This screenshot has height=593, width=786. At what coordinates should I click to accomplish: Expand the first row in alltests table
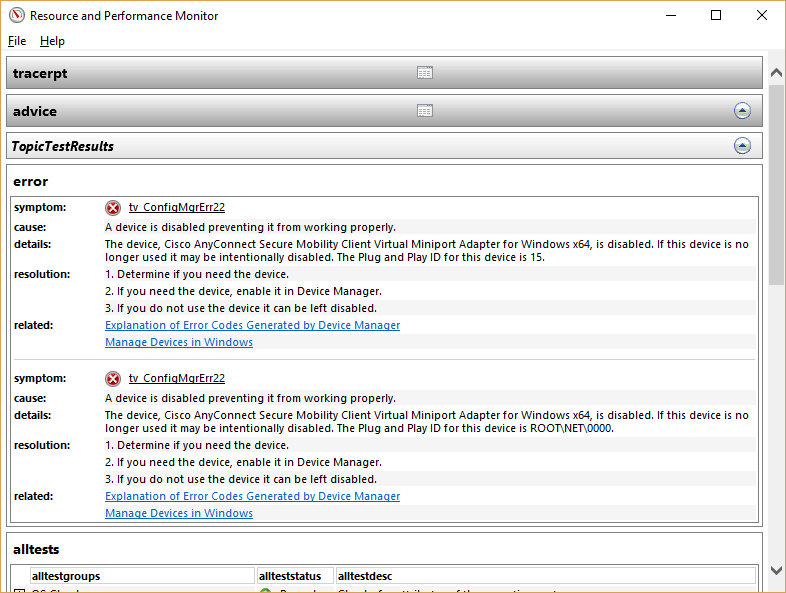point(19,590)
